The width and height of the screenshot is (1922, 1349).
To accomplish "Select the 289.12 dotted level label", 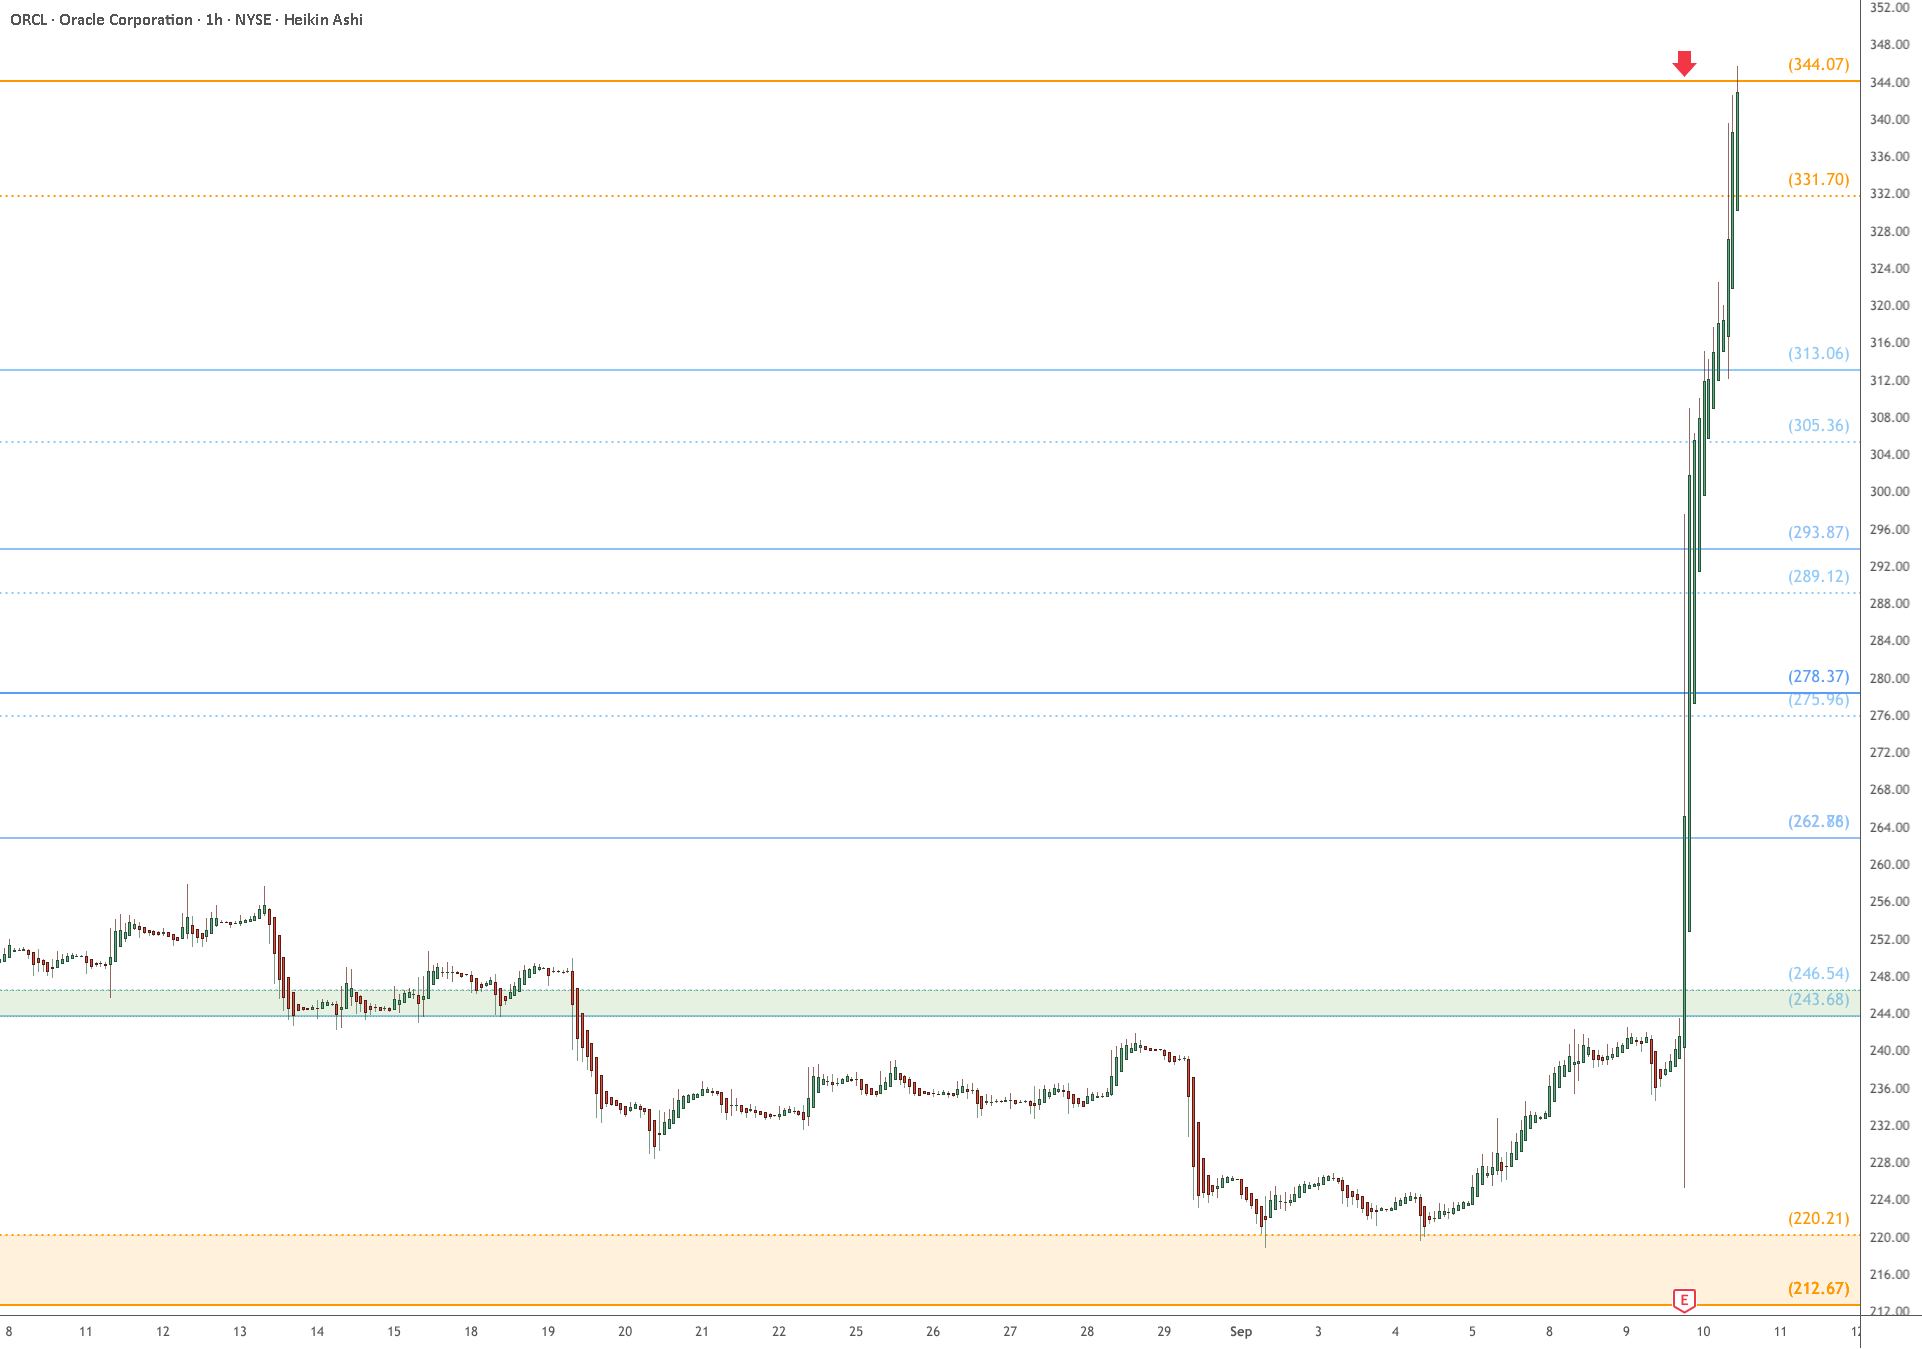I will tap(1819, 576).
